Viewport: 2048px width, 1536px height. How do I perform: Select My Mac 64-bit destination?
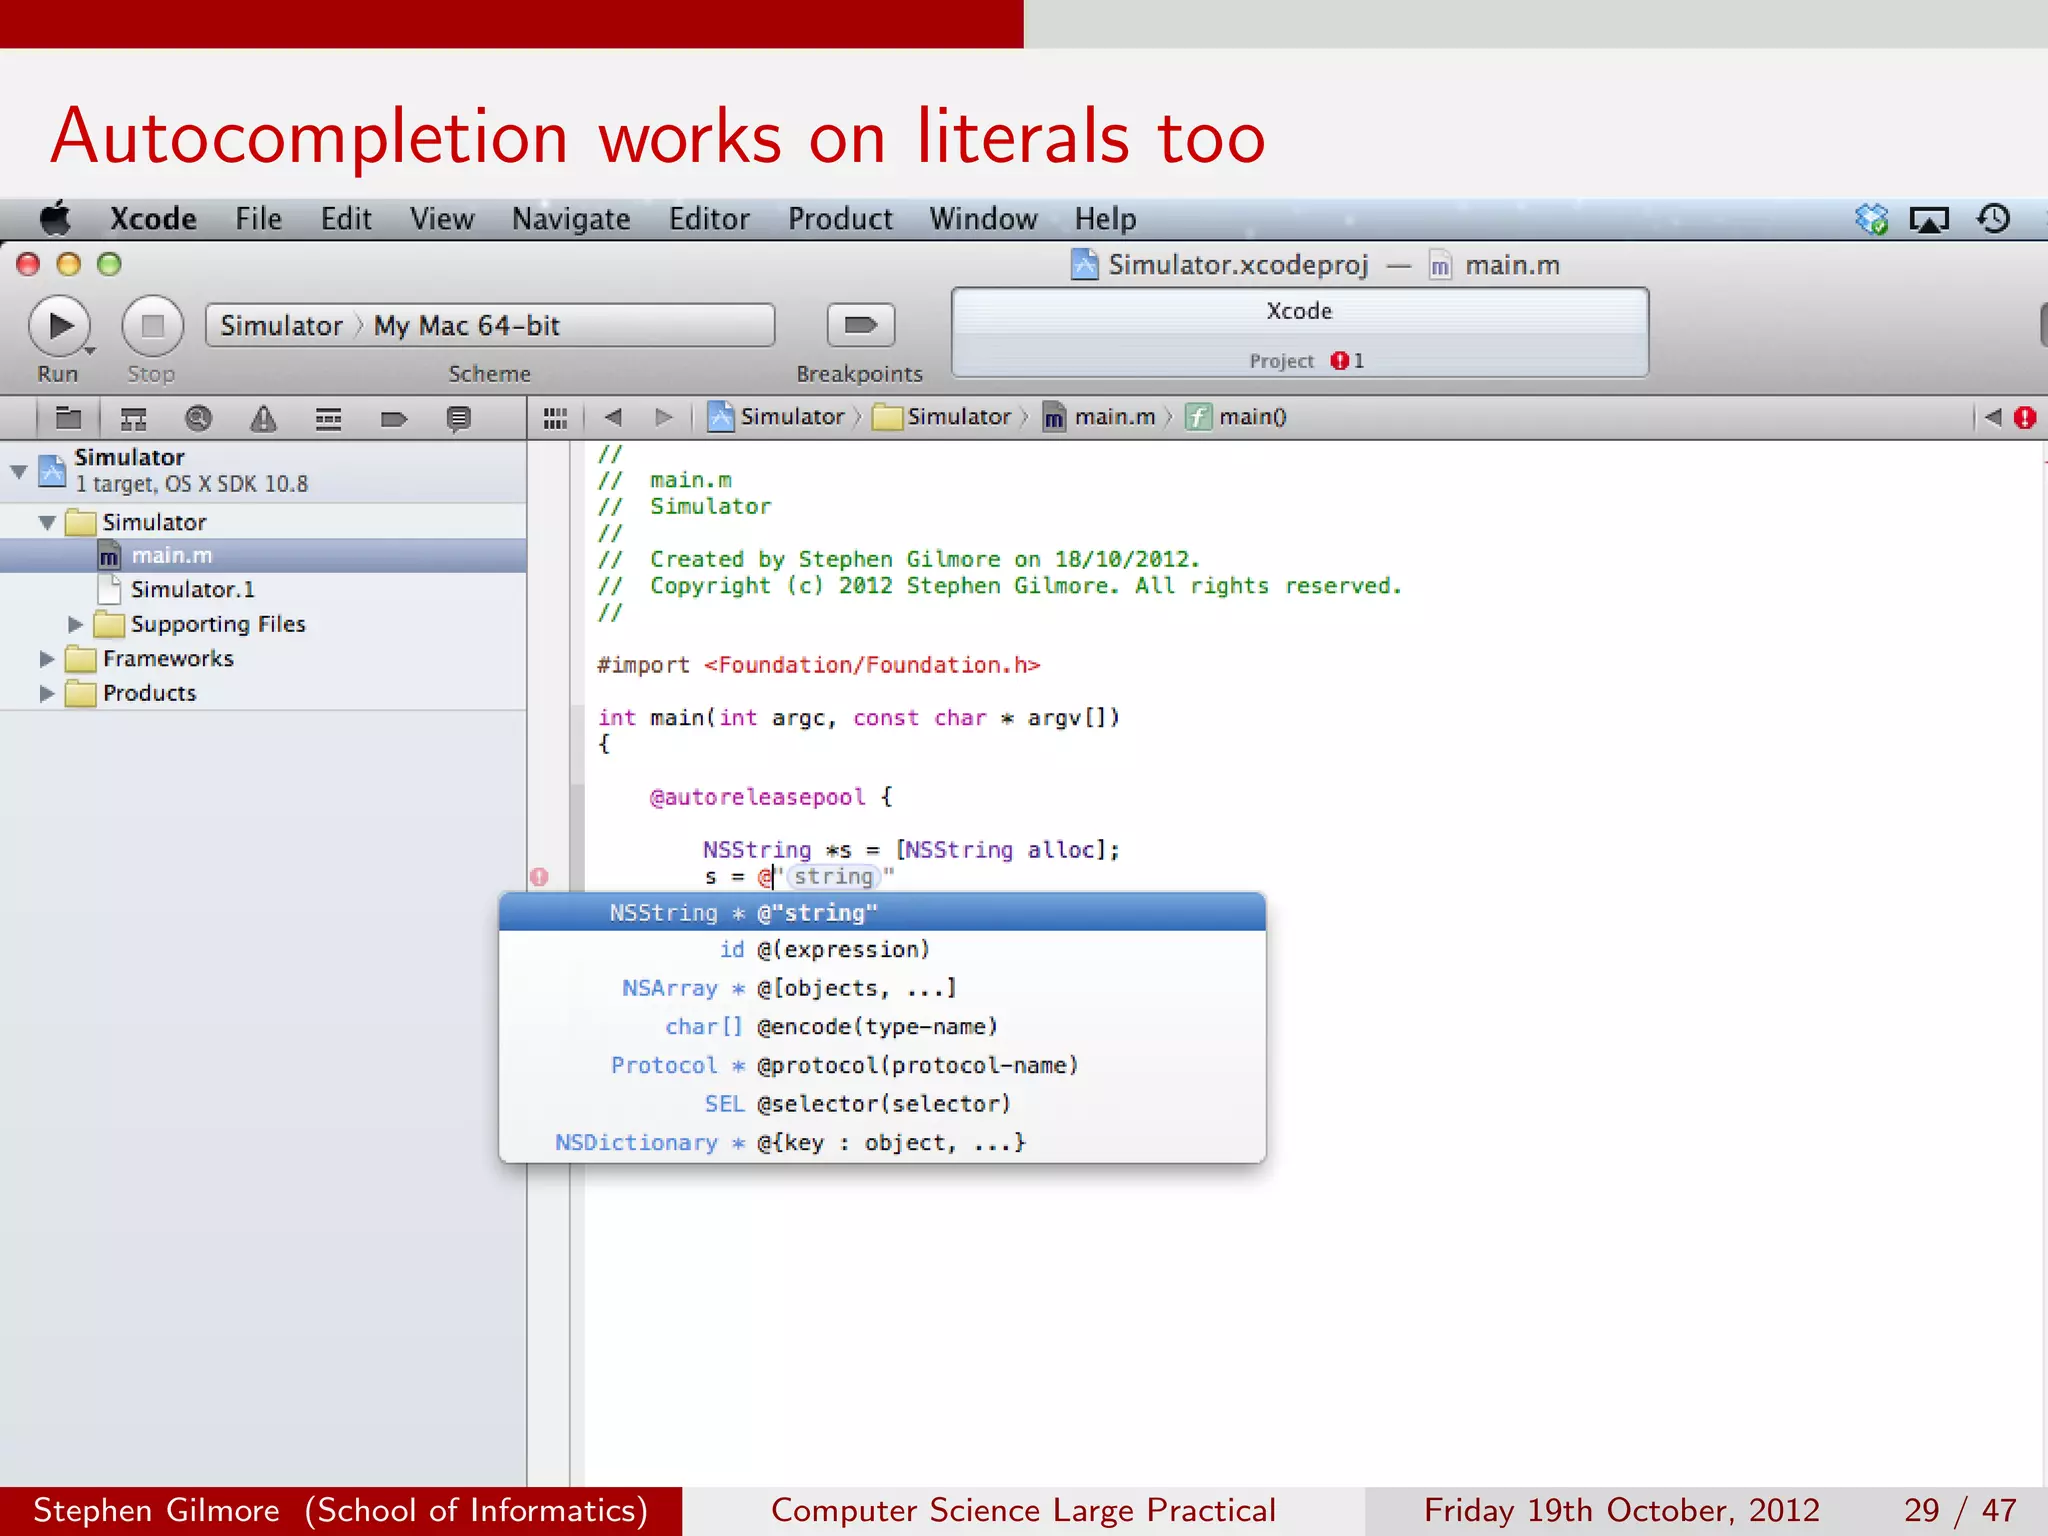[x=466, y=326]
